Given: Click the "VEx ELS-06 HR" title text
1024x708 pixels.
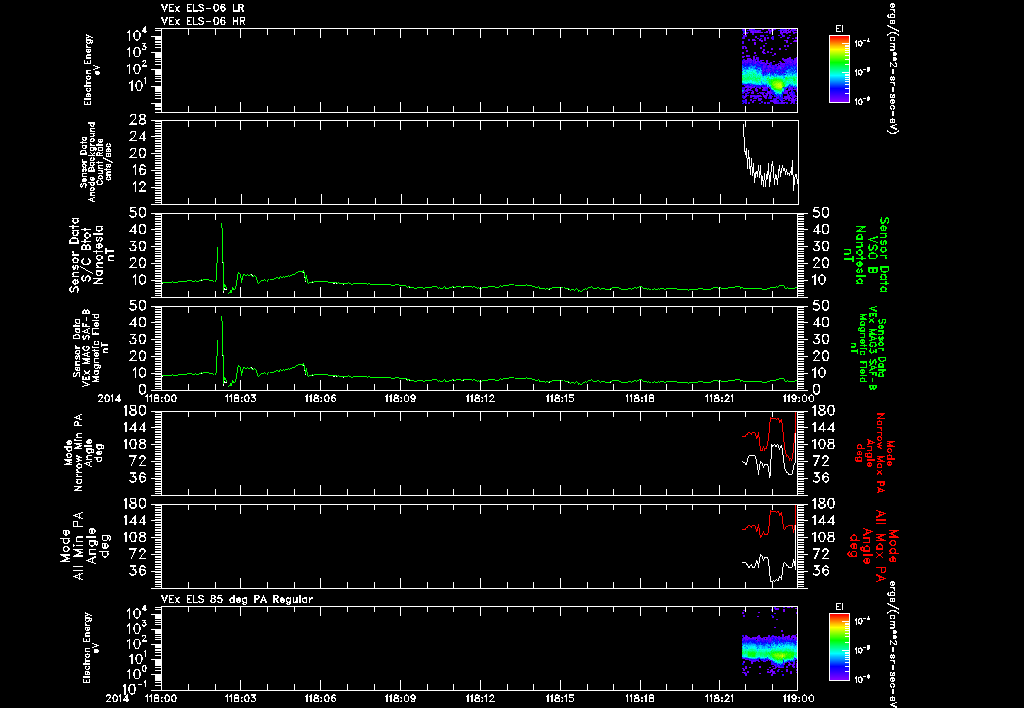Looking at the screenshot, I should pos(203,22).
